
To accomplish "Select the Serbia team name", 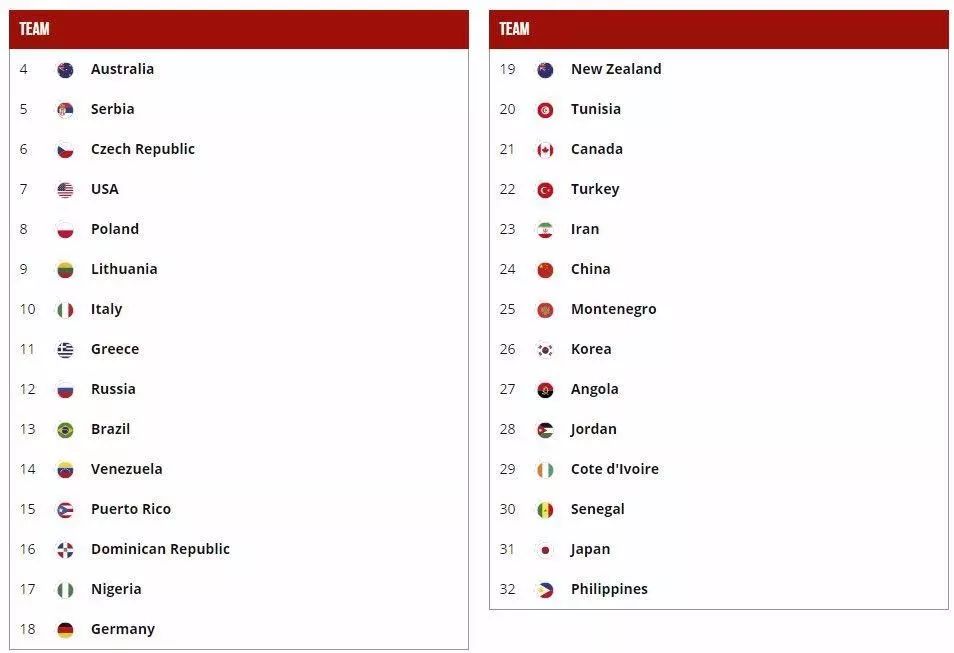I will click(113, 109).
